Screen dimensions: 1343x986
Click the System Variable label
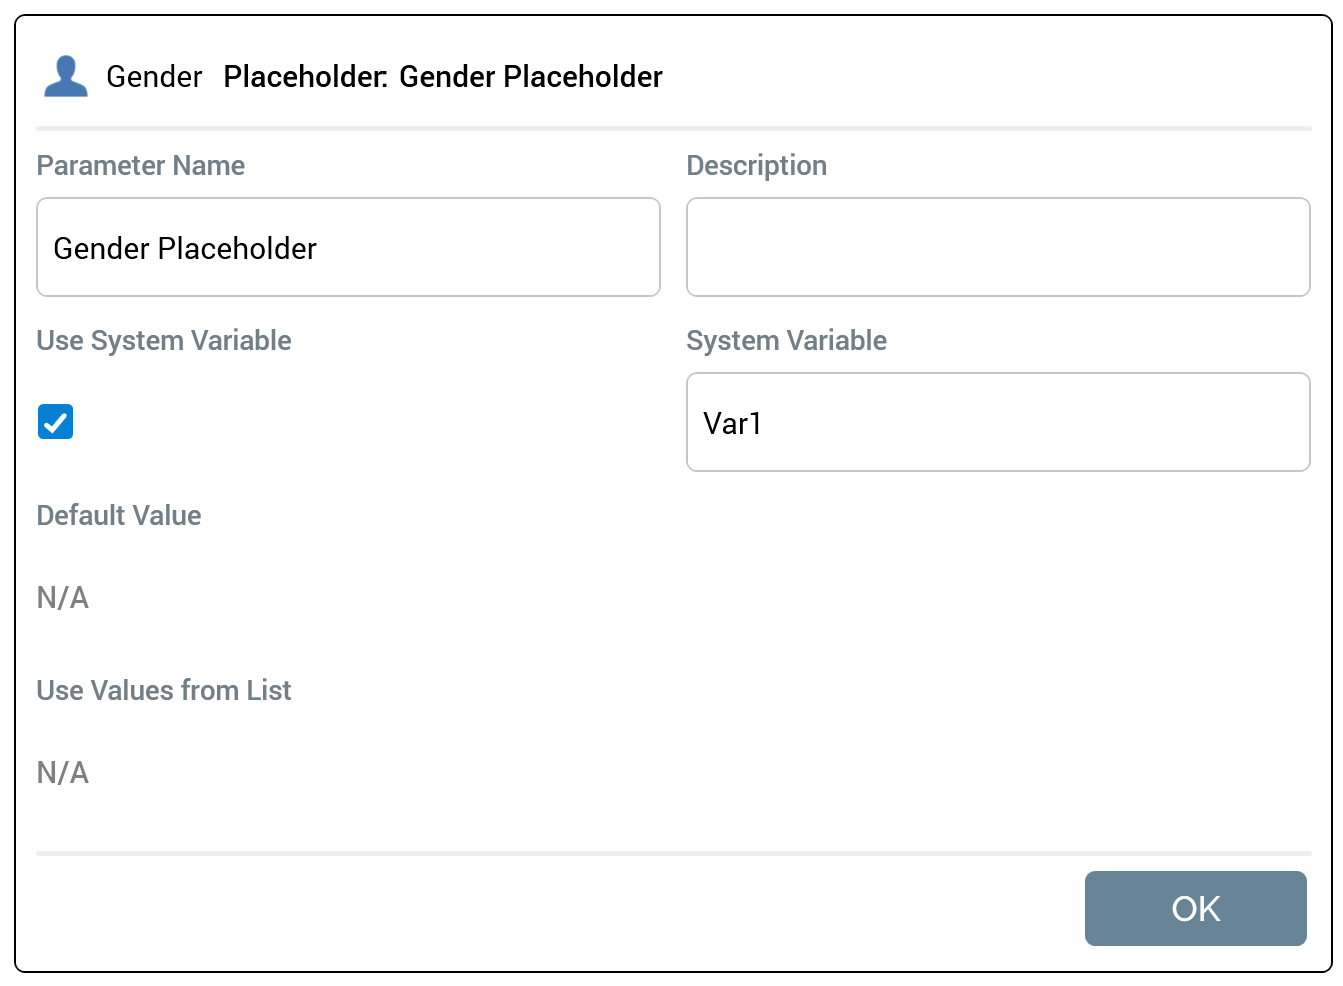point(786,341)
